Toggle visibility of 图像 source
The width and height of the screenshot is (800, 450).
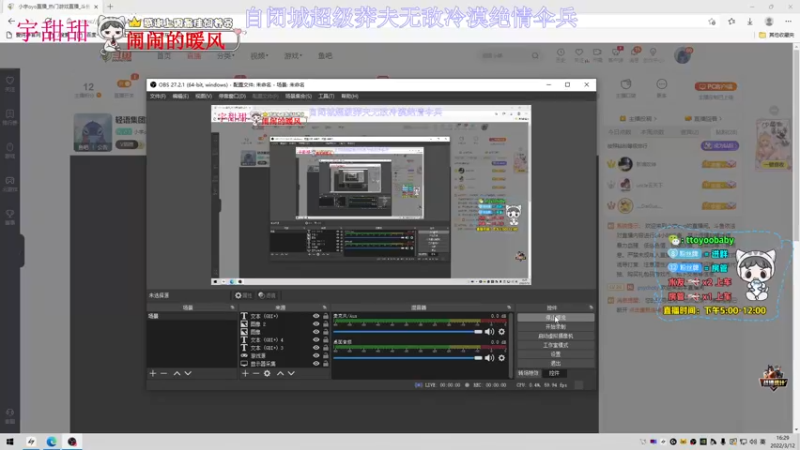click(316, 332)
